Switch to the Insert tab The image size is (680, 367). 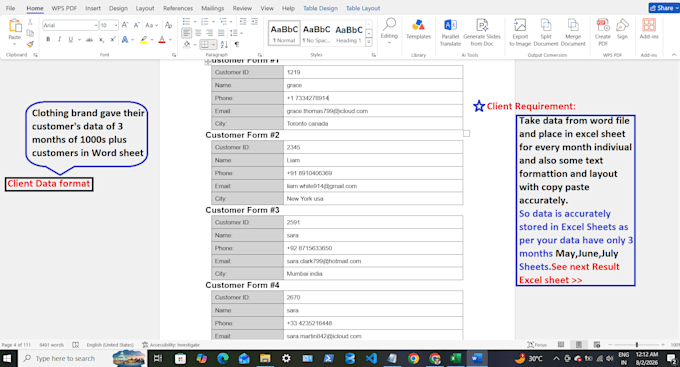click(93, 8)
